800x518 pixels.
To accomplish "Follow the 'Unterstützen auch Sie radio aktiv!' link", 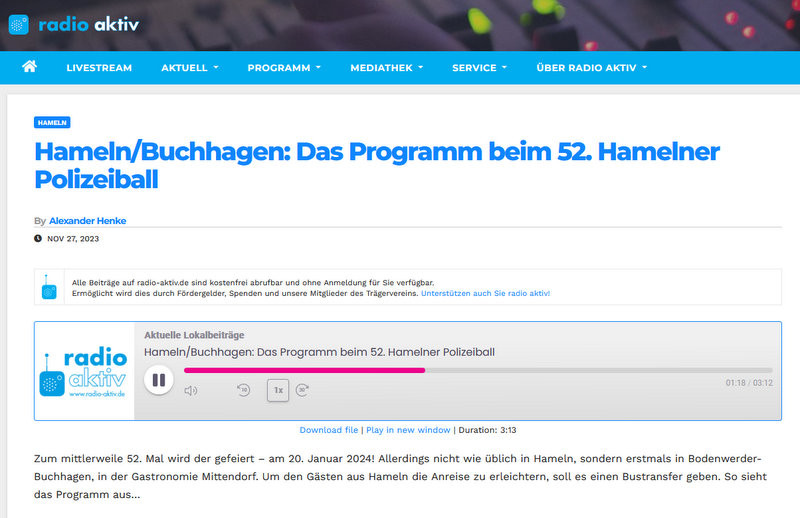I will (x=485, y=293).
